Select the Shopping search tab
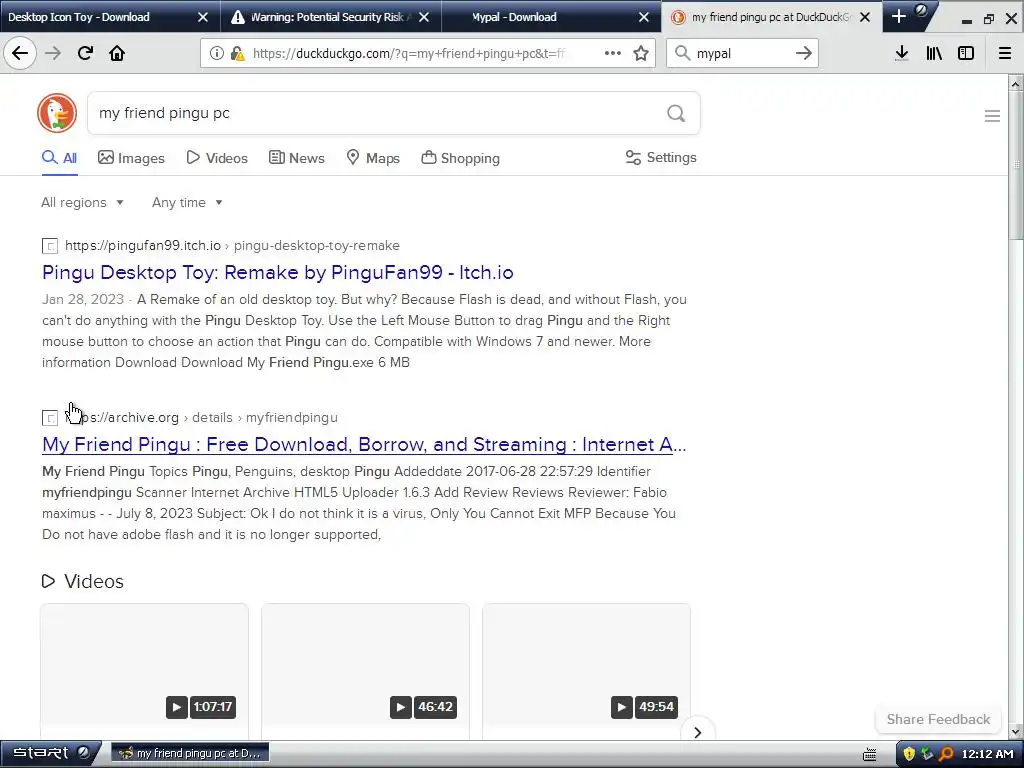 point(460,158)
